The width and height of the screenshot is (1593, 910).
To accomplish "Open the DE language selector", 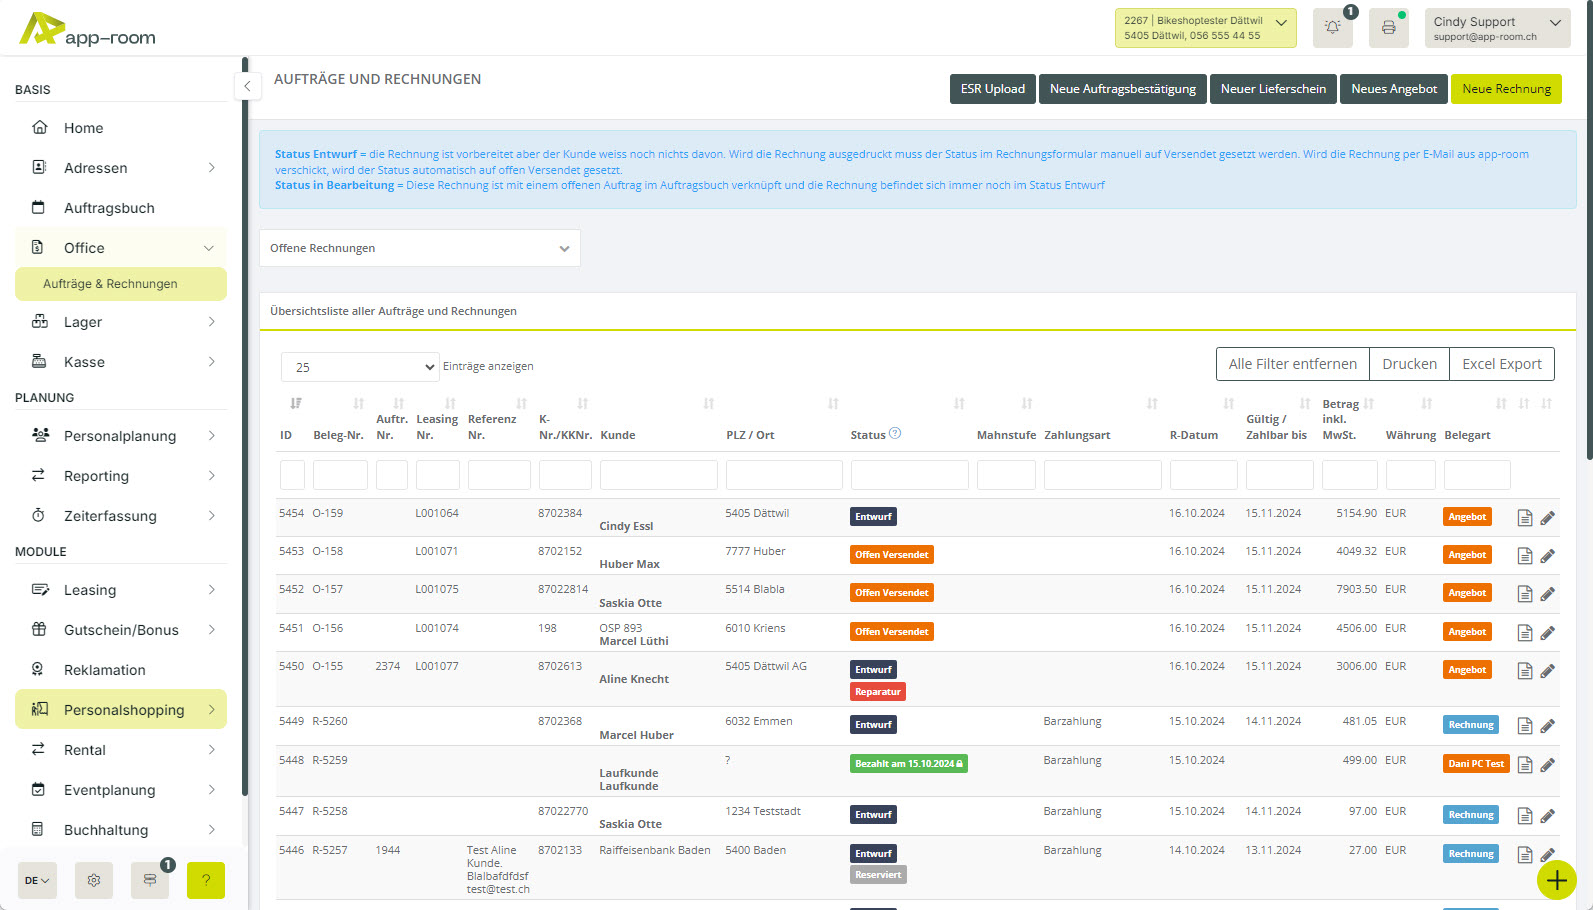I will click(x=37, y=880).
